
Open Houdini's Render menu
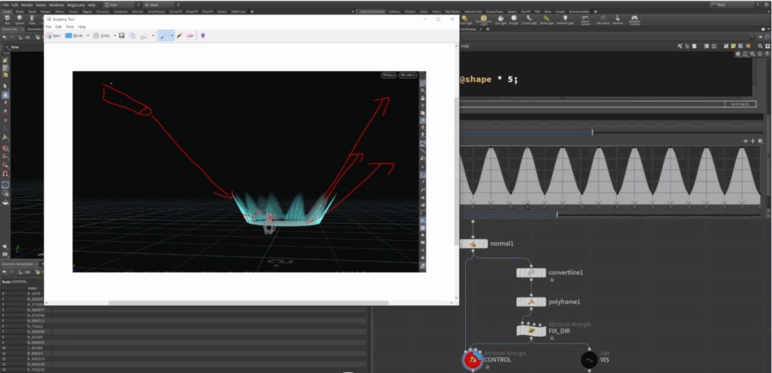(27, 5)
